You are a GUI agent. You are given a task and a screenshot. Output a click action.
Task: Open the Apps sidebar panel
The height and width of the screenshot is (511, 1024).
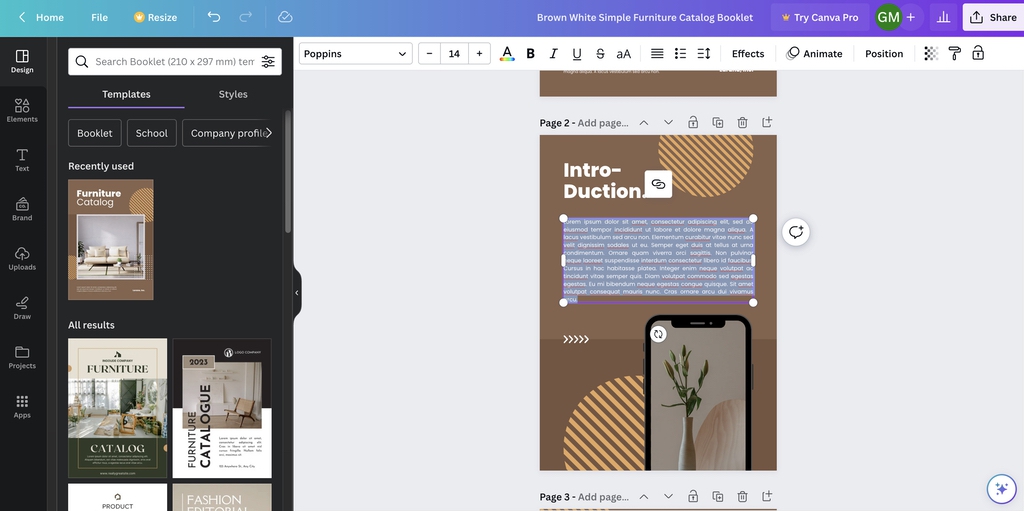click(22, 406)
